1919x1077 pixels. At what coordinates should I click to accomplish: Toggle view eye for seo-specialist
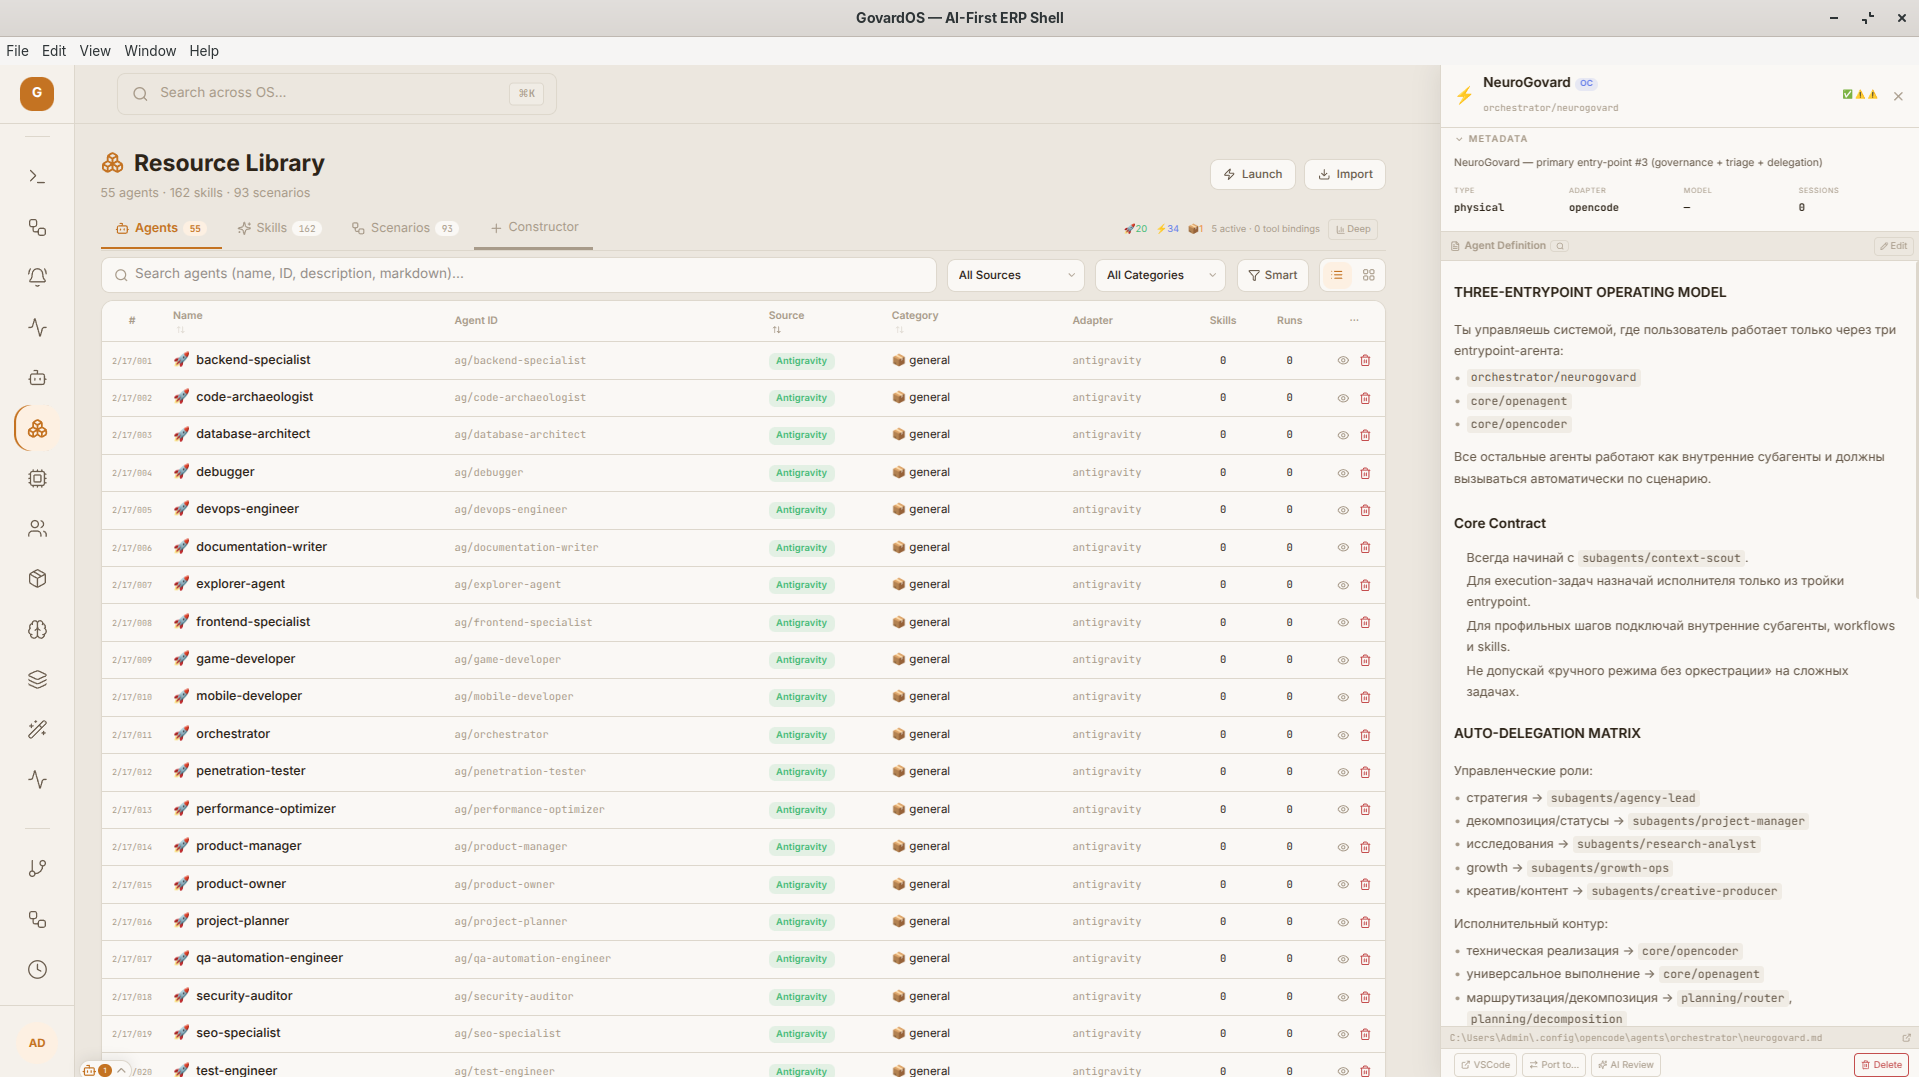click(1343, 1034)
